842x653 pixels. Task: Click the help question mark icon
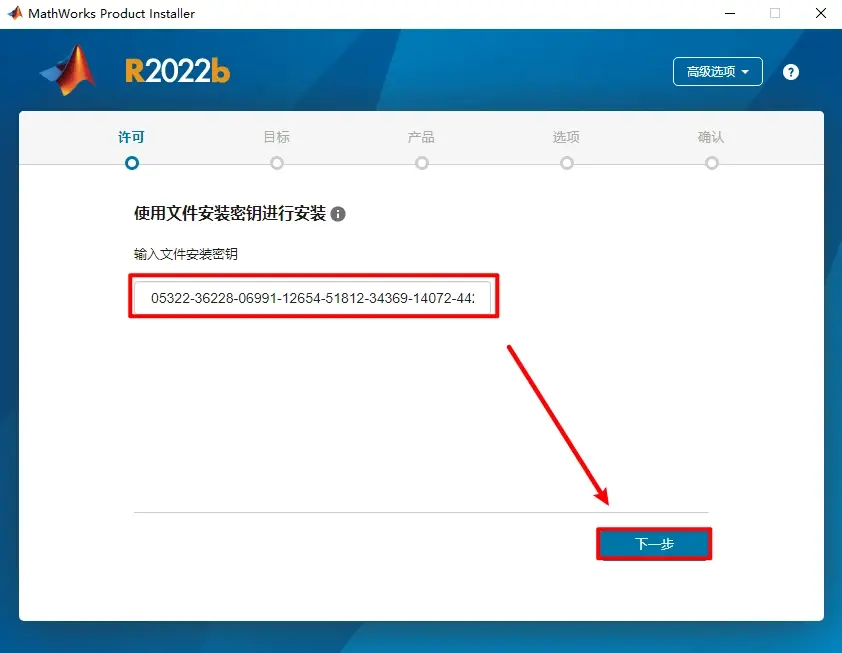[790, 72]
